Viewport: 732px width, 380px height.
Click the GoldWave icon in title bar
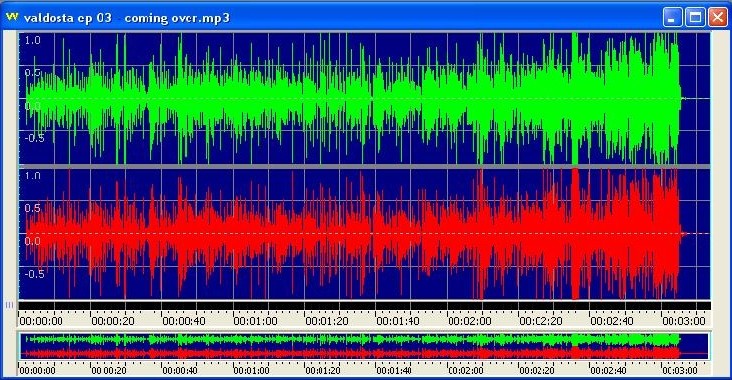pyautogui.click(x=12, y=17)
